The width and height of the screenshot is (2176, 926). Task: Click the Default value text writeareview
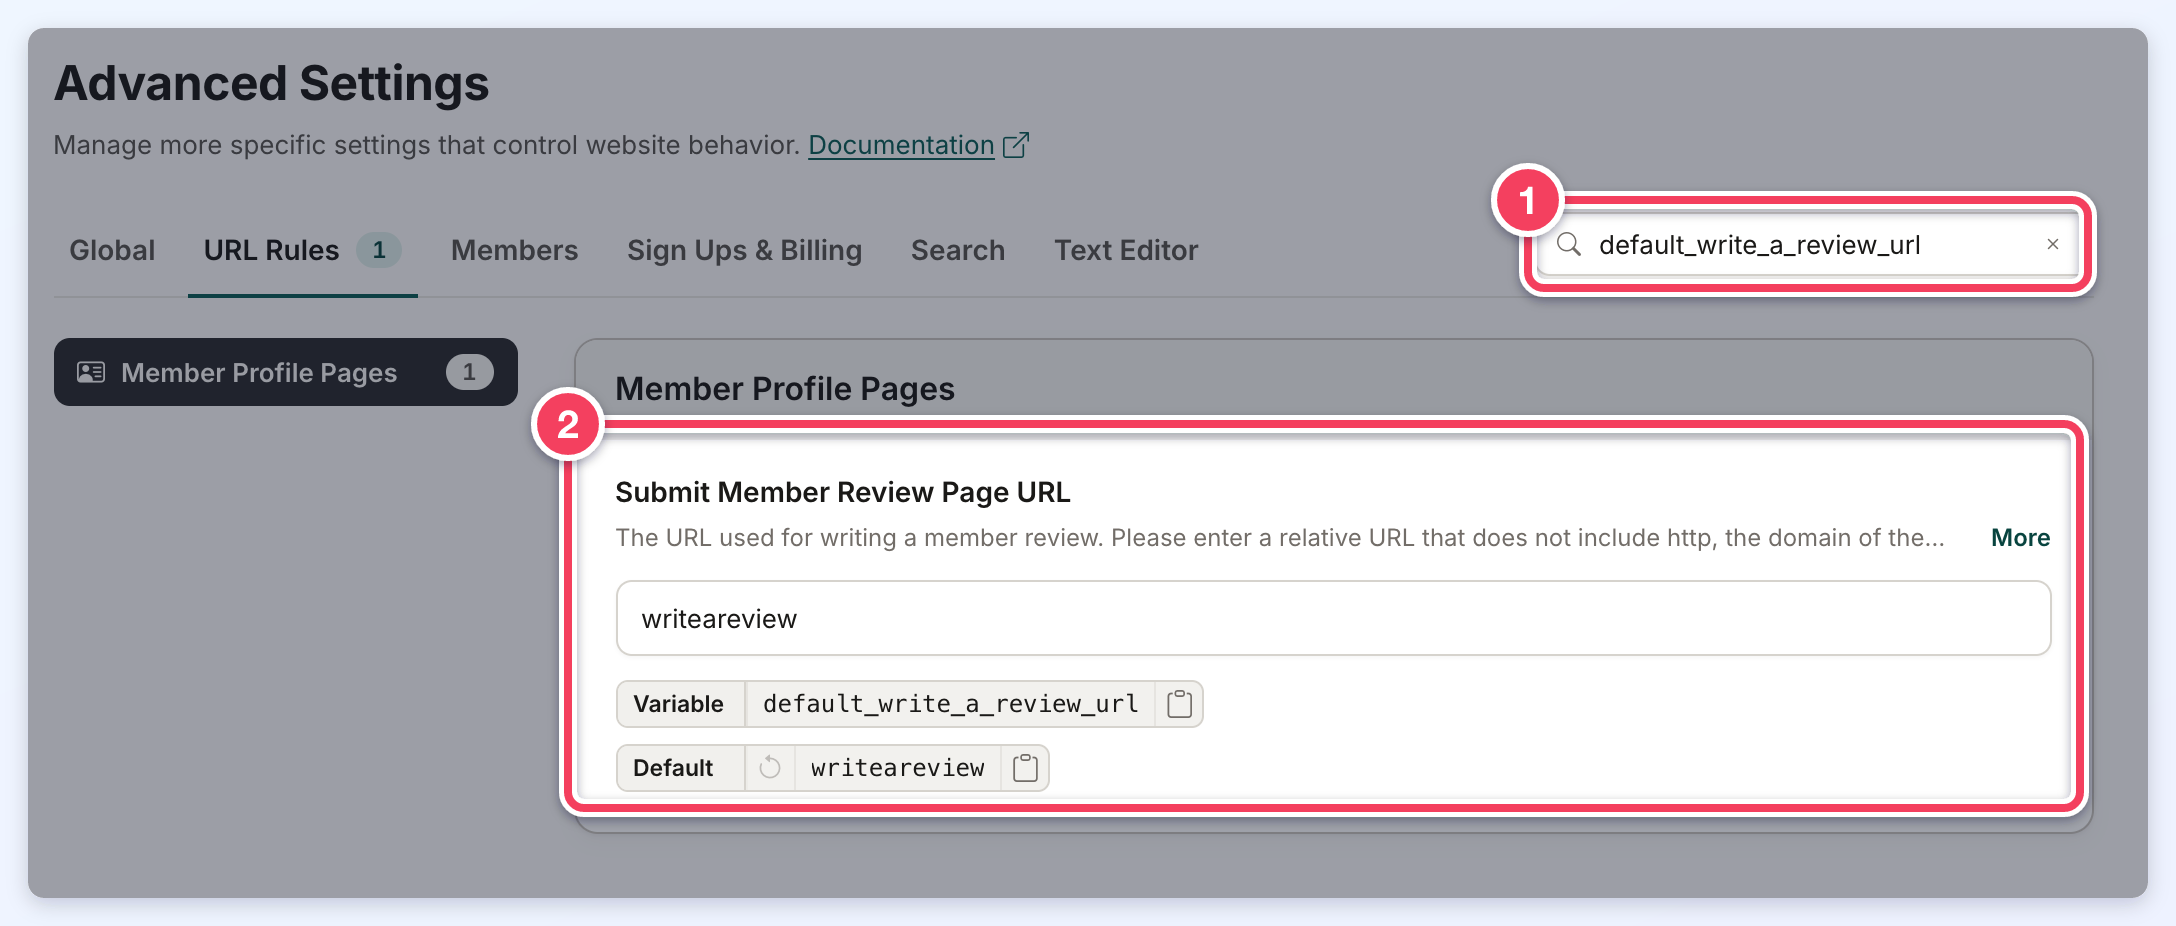click(898, 768)
